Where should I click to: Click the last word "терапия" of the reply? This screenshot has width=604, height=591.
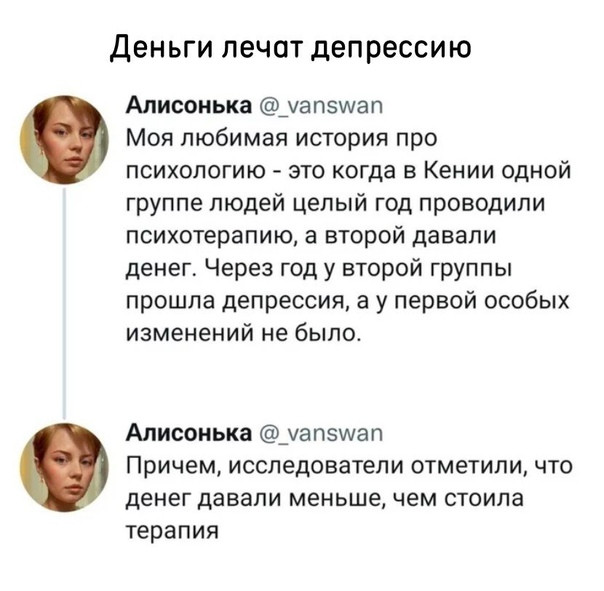tap(173, 532)
